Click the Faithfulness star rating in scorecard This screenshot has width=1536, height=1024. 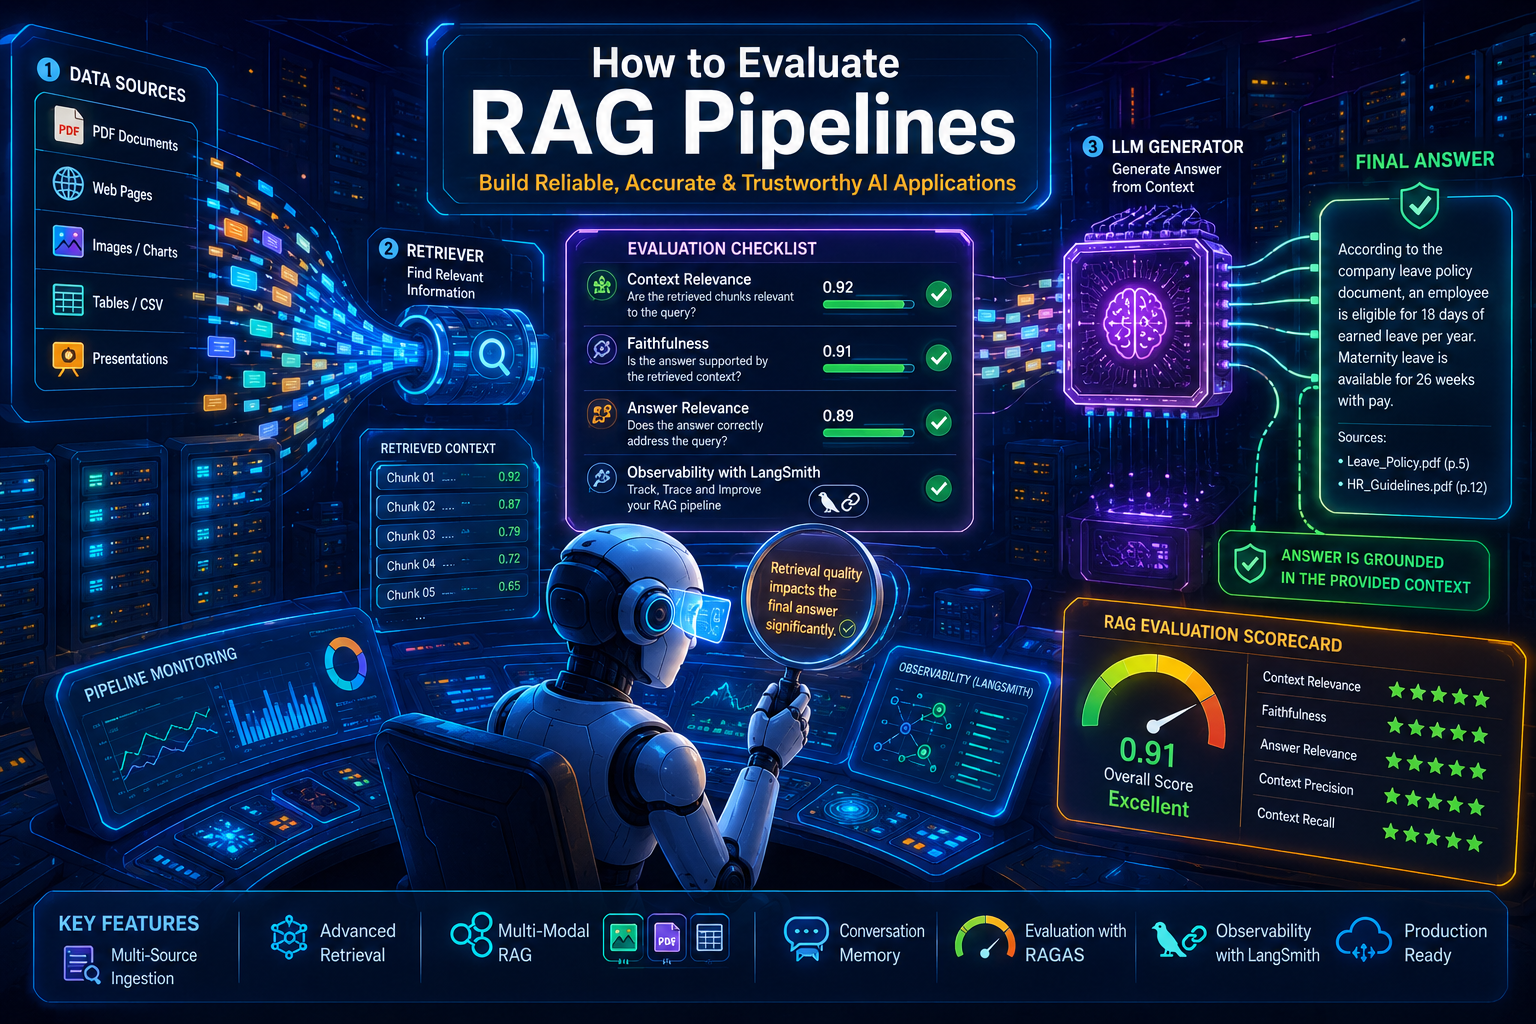coord(1436,730)
